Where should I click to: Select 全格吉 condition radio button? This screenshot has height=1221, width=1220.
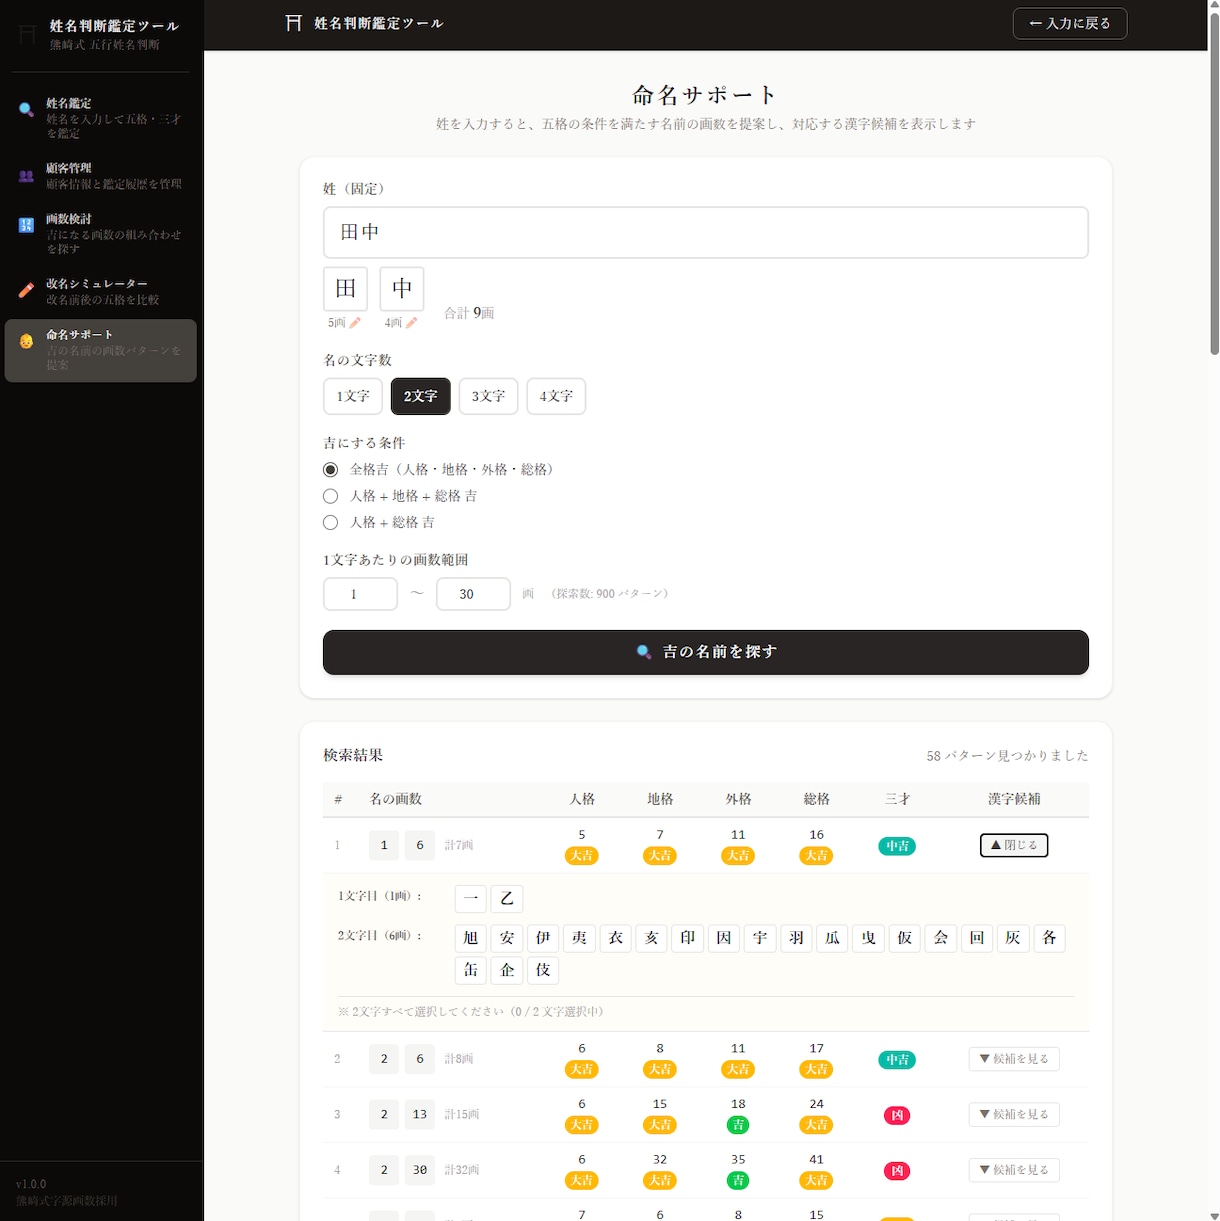331,470
